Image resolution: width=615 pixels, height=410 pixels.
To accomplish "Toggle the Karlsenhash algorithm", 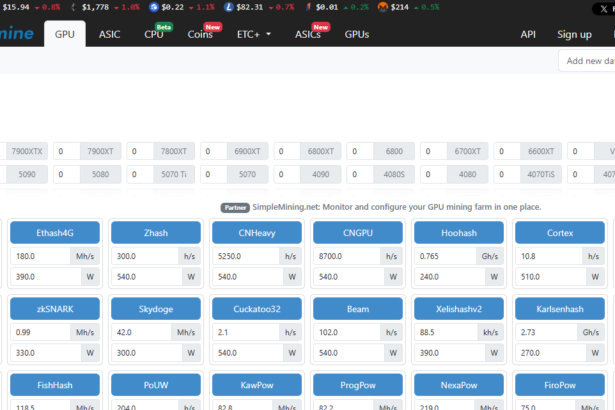I will pos(560,309).
